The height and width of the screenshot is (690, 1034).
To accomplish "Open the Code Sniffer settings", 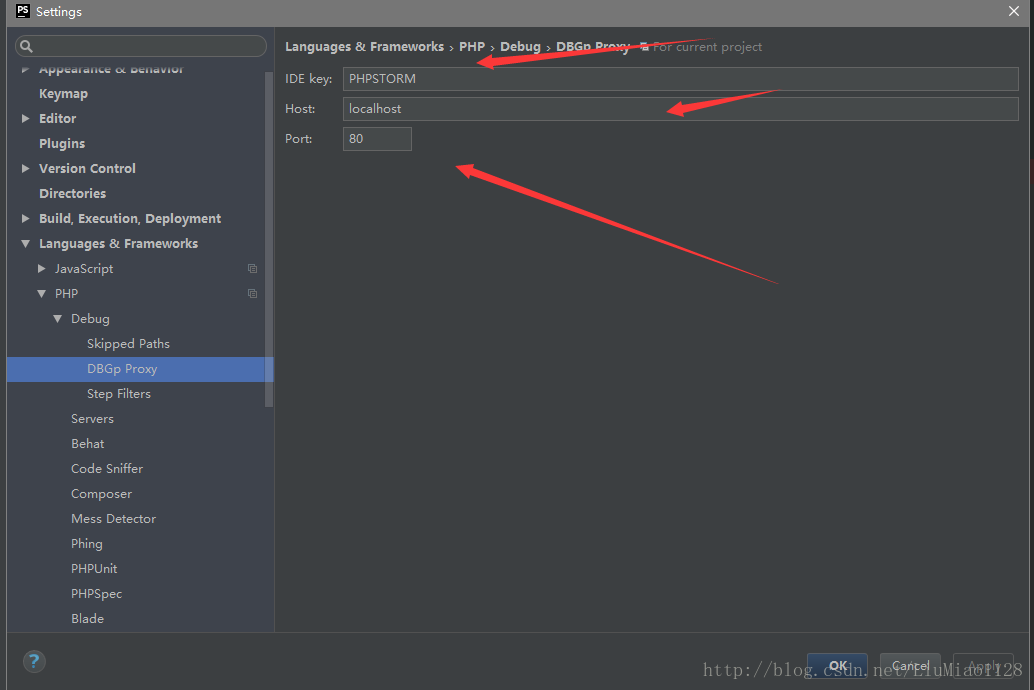I will pyautogui.click(x=107, y=468).
